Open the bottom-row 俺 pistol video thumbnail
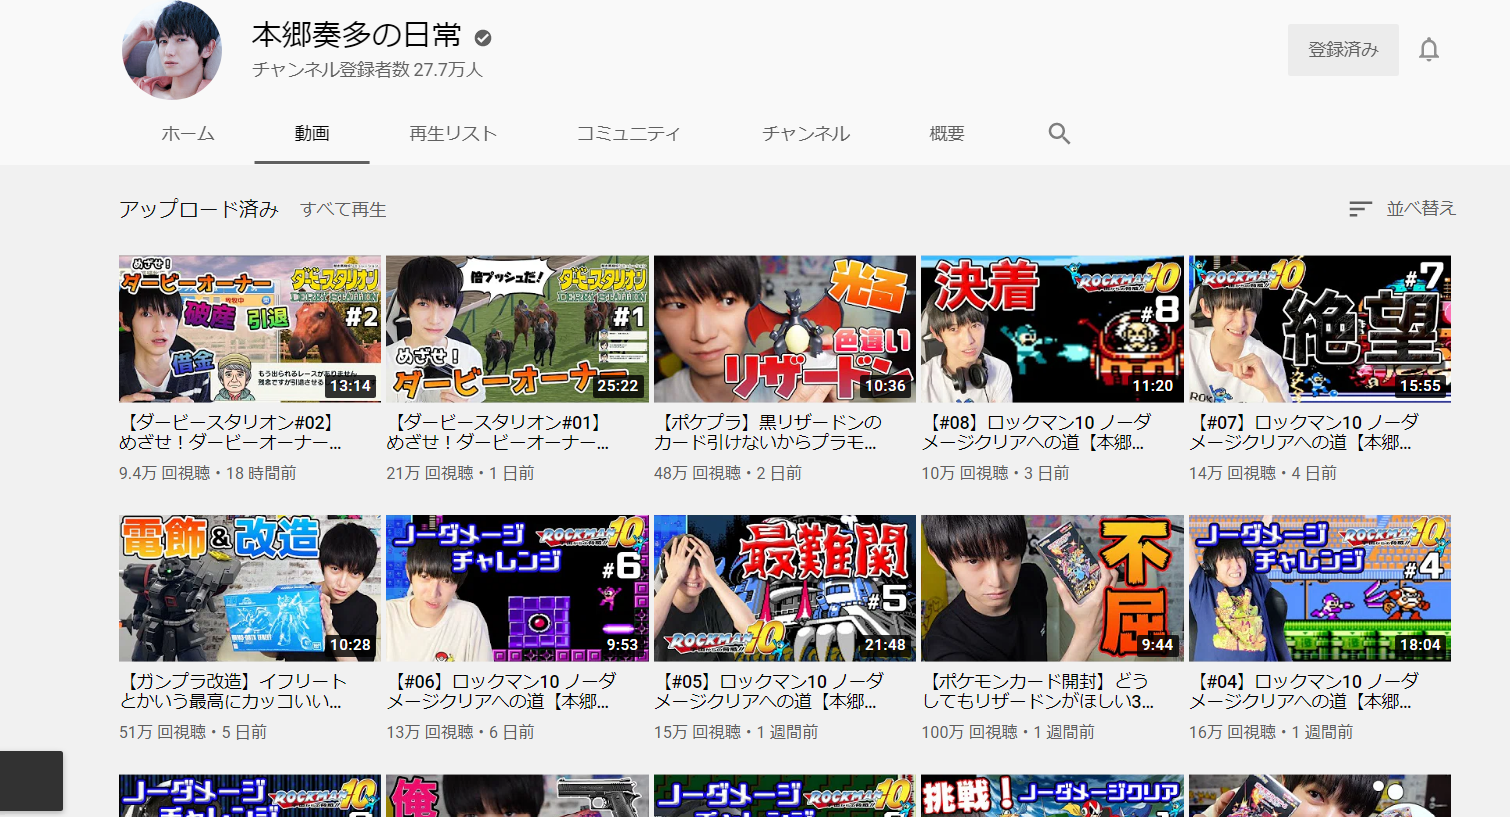Image resolution: width=1510 pixels, height=817 pixels. (517, 796)
